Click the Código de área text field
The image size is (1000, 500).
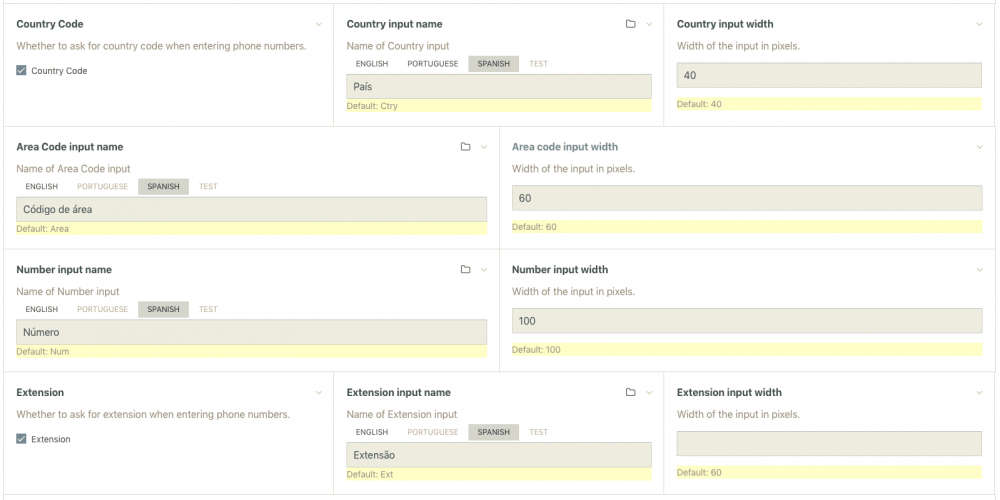(251, 210)
